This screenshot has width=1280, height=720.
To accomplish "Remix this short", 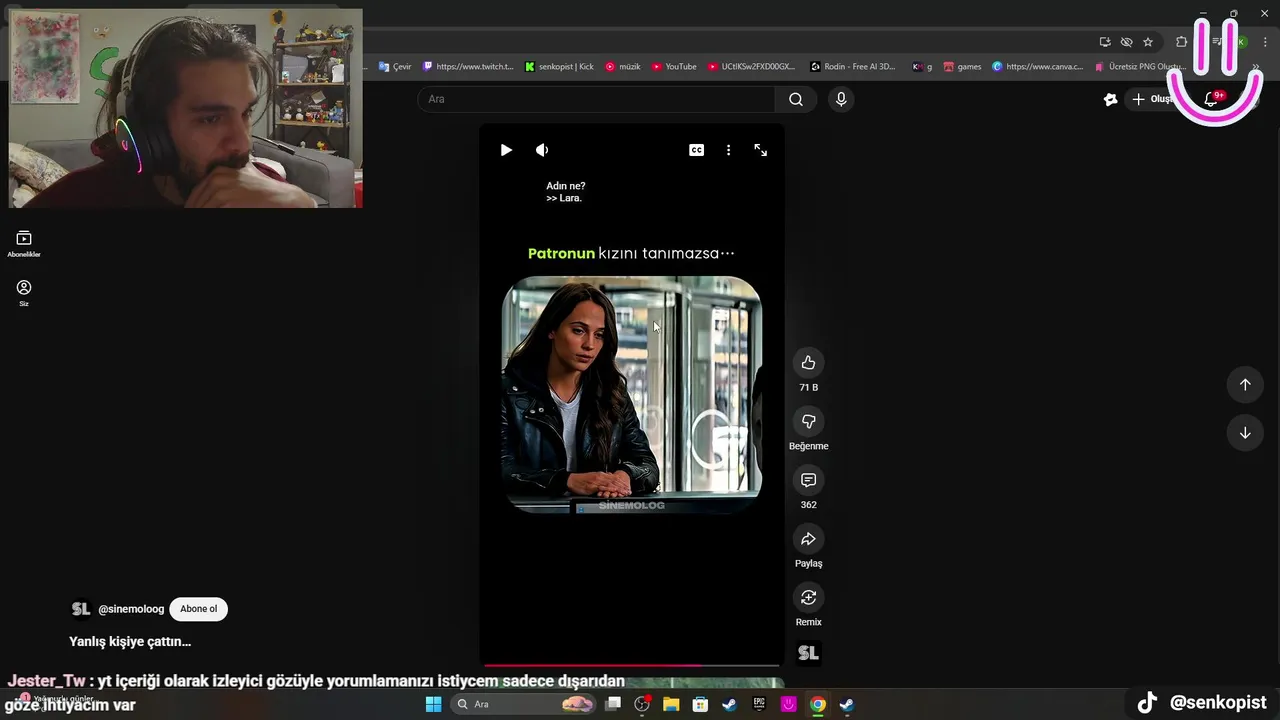I will tap(808, 597).
